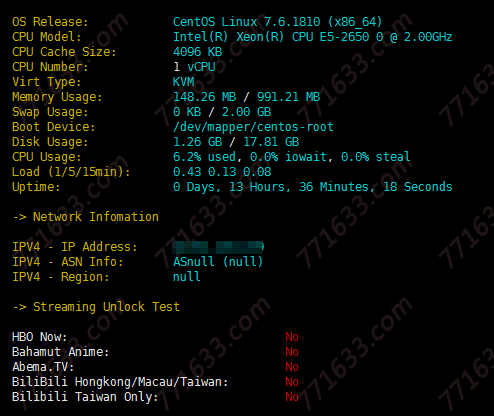Image resolution: width=494 pixels, height=416 pixels.
Task: Click the 1 vCPU value
Action: [x=194, y=67]
